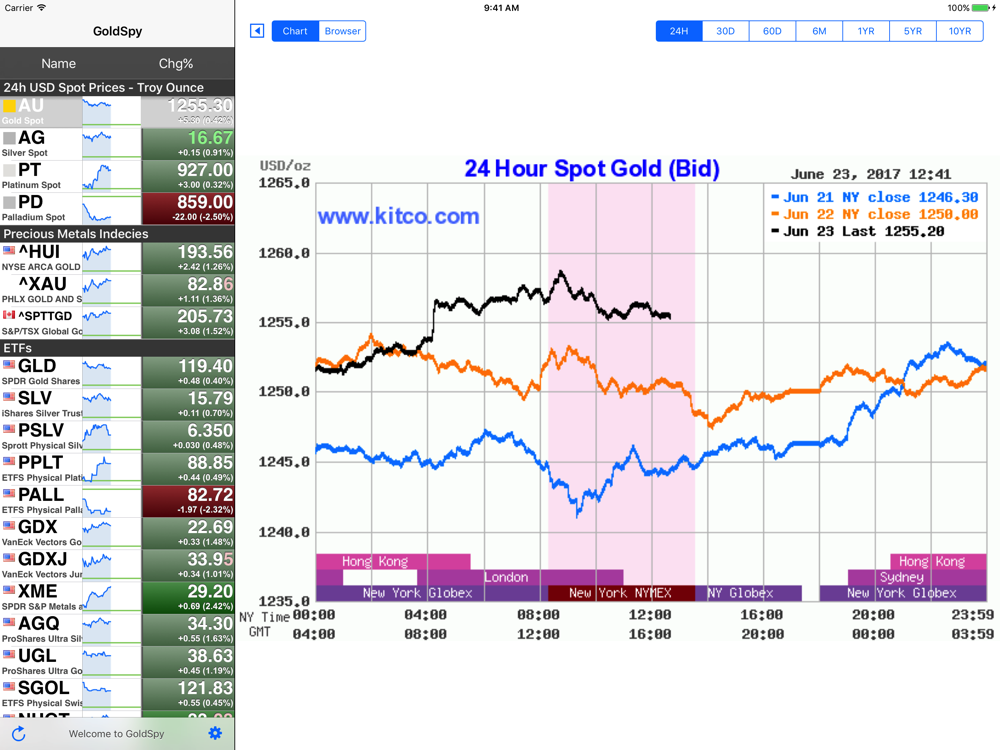
Task: Click the www.kitco.com link on chart
Action: pos(399,216)
